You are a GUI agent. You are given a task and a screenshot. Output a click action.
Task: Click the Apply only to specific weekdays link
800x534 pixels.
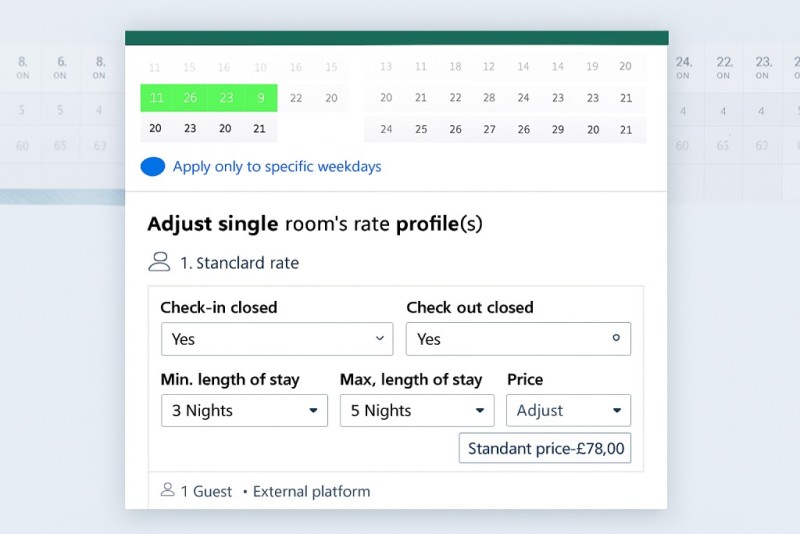[277, 167]
